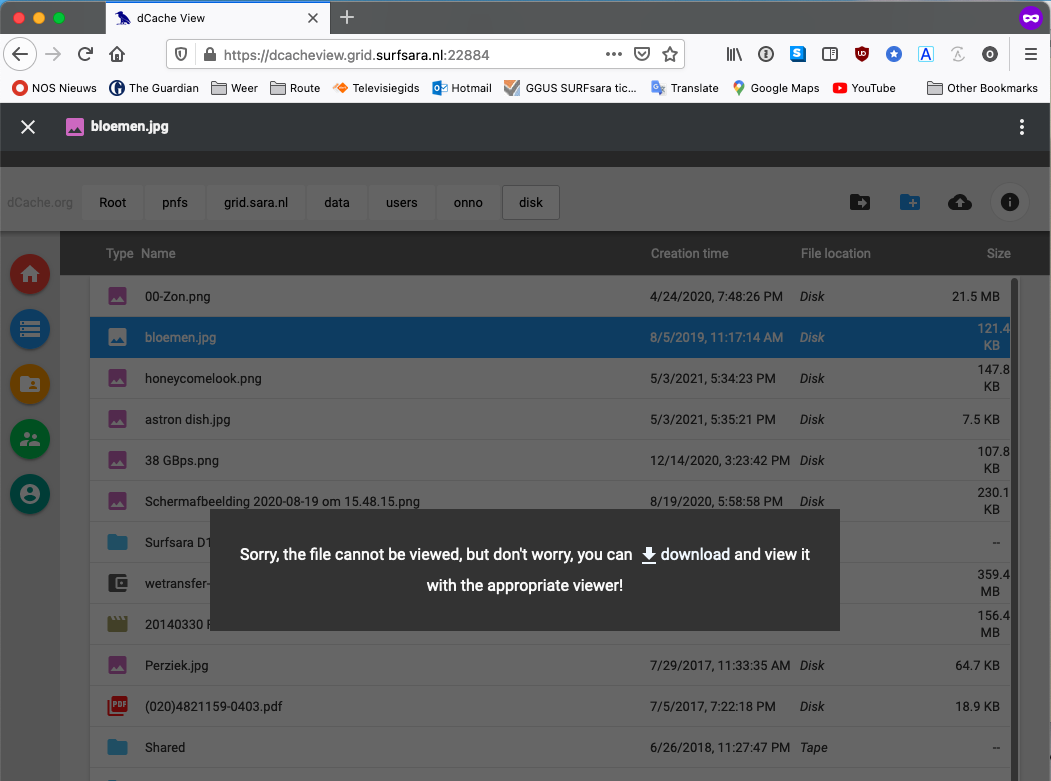Open the teal user account sidebar button
This screenshot has height=781, width=1051.
pyautogui.click(x=30, y=494)
